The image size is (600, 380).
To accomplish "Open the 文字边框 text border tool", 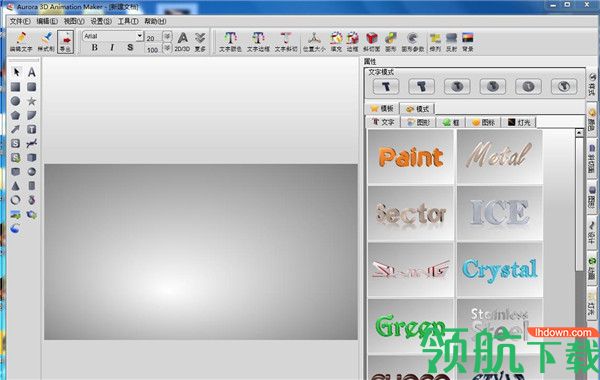I will [x=258, y=42].
